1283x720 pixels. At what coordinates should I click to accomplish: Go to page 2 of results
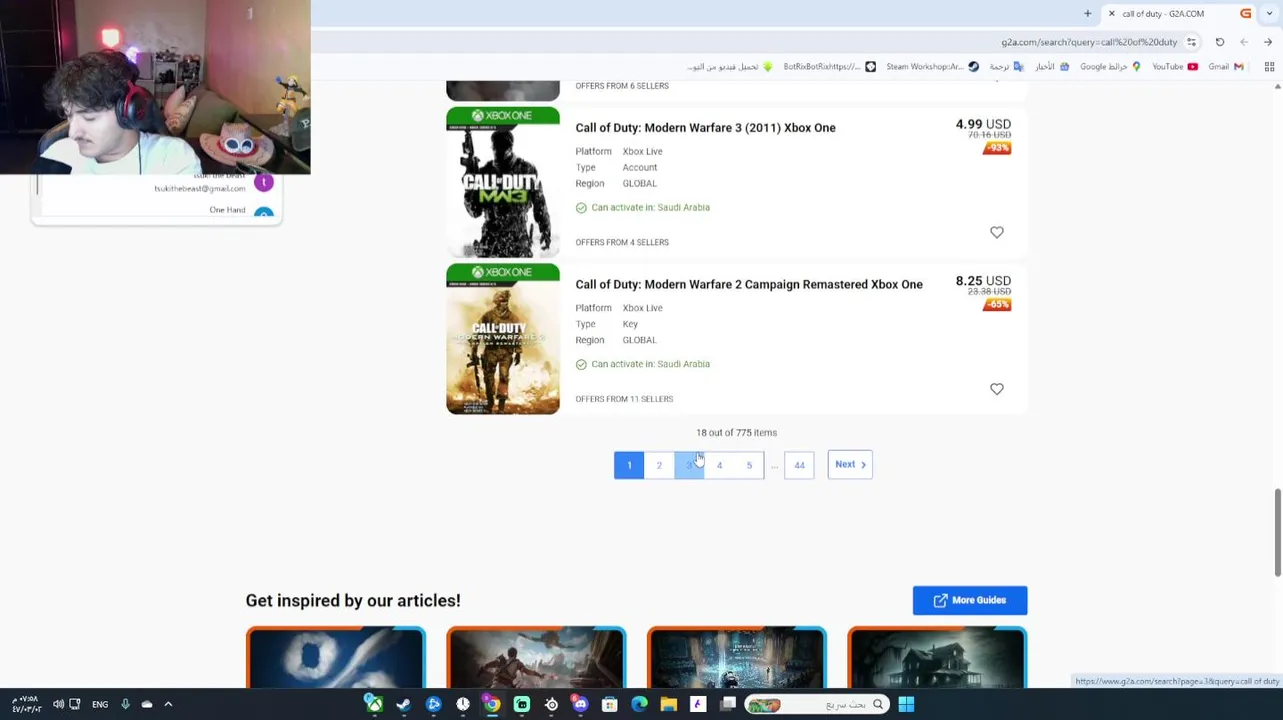click(x=659, y=465)
